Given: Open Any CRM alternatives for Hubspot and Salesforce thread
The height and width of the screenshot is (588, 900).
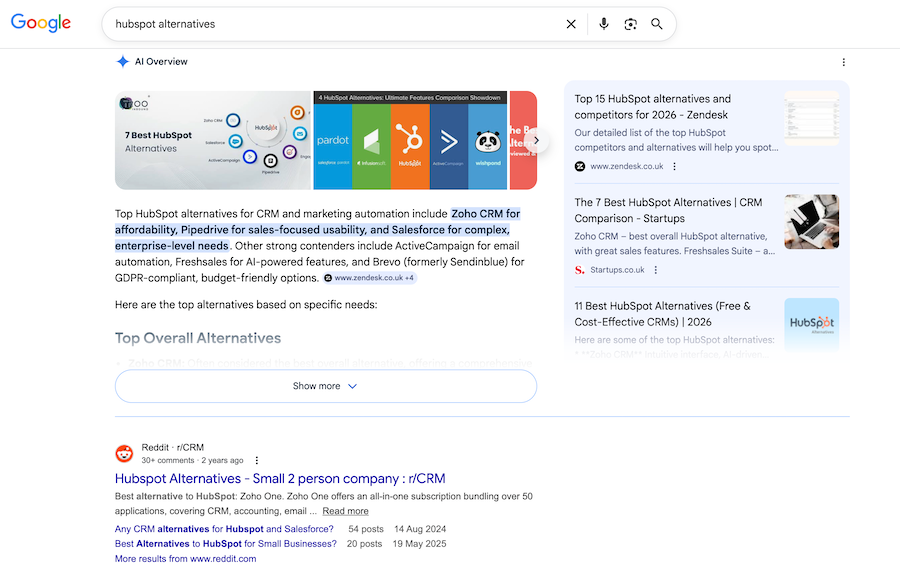Looking at the screenshot, I should [224, 529].
